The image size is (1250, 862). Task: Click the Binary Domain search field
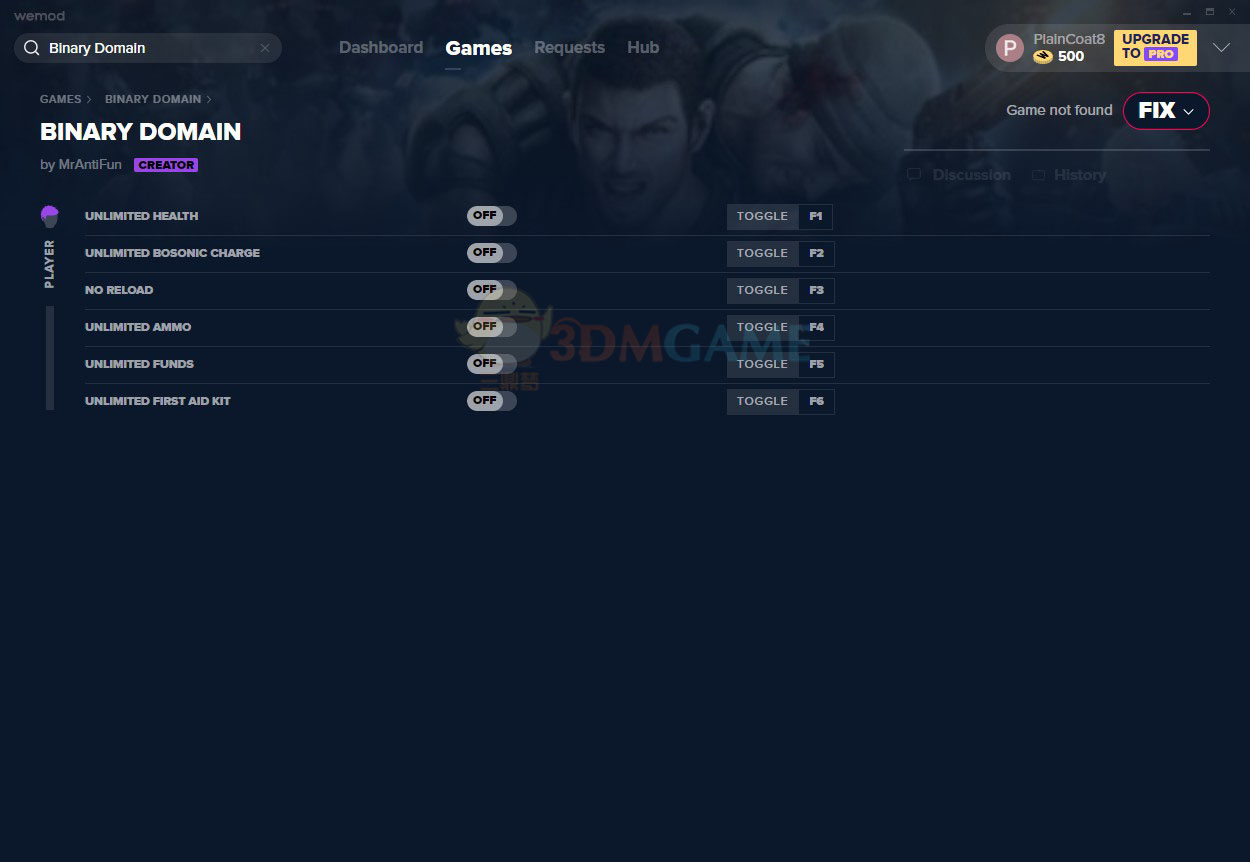tap(150, 48)
